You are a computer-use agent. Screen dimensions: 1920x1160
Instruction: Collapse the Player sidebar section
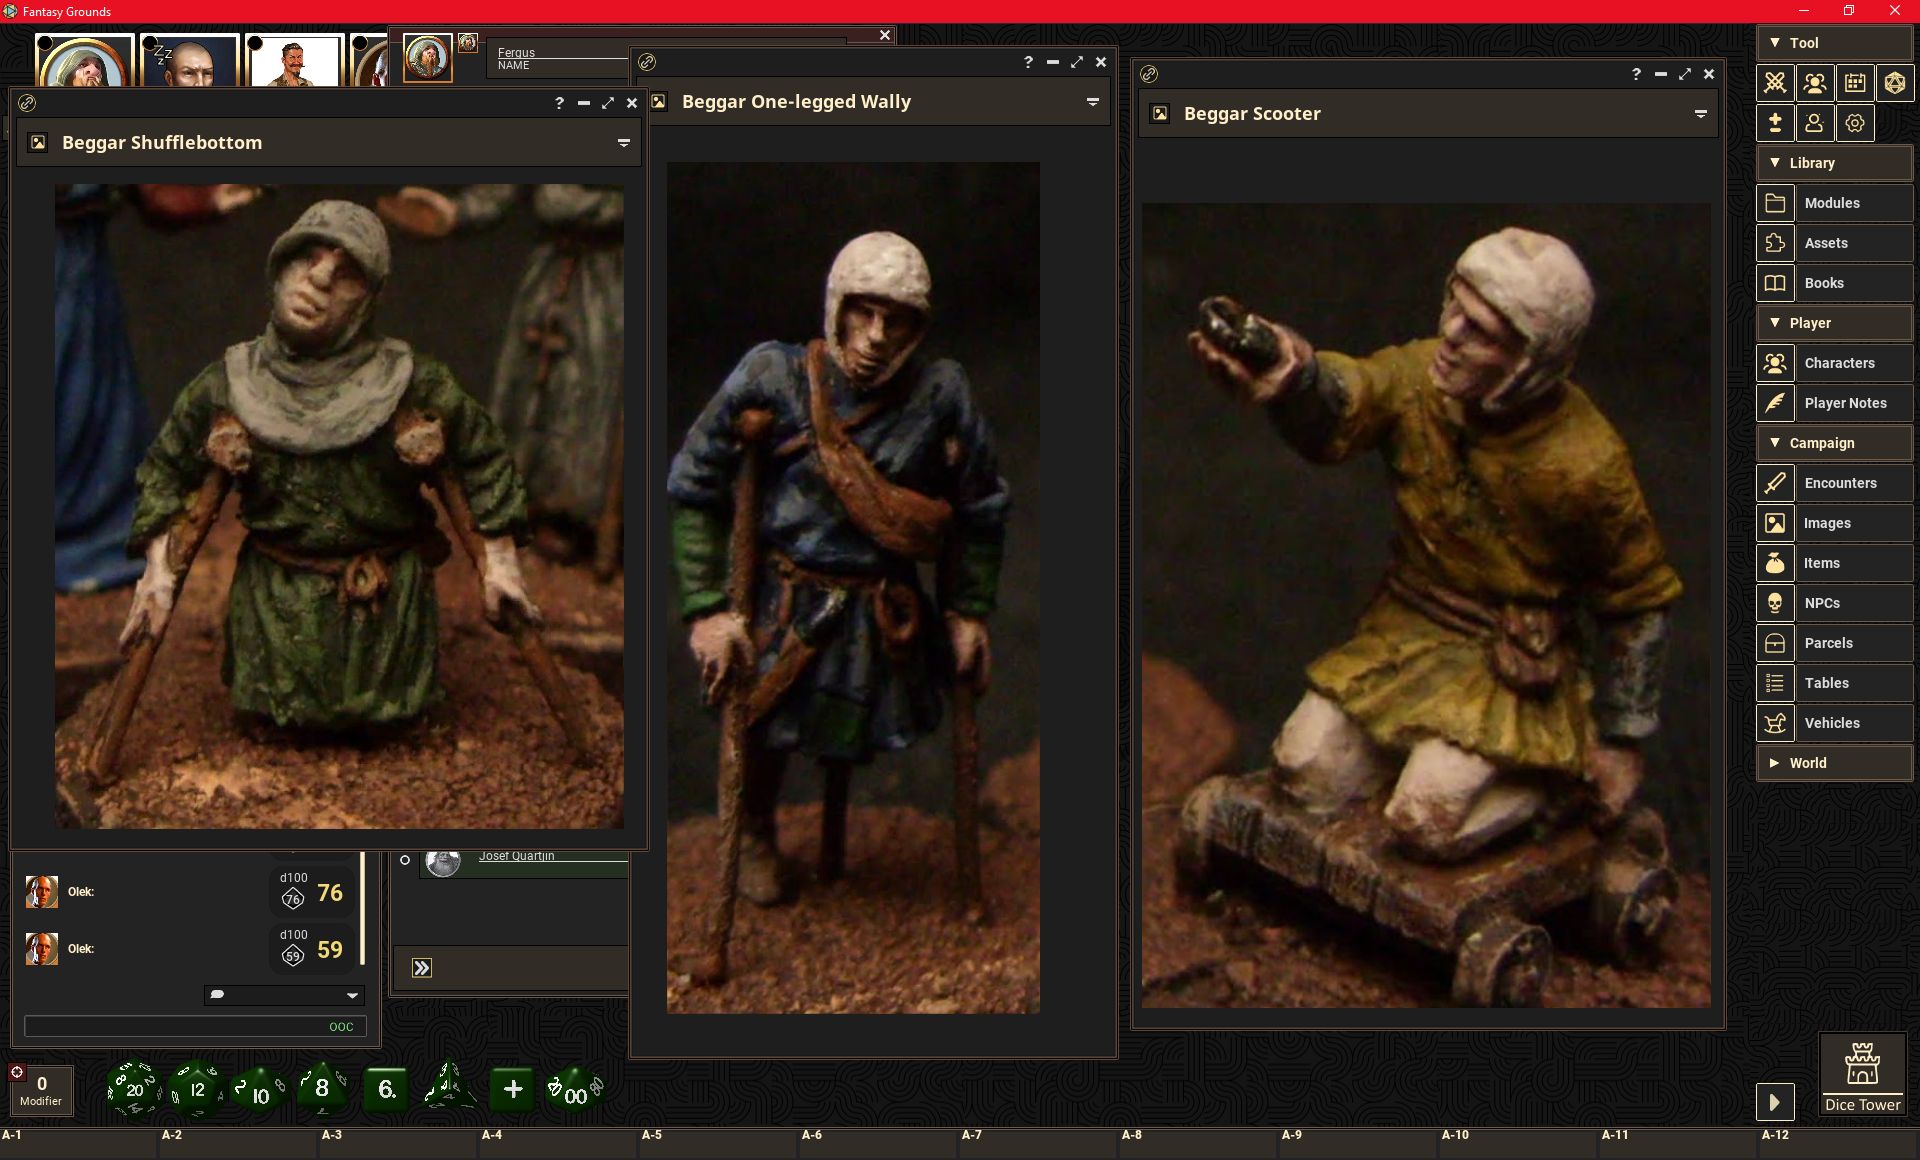[1834, 323]
